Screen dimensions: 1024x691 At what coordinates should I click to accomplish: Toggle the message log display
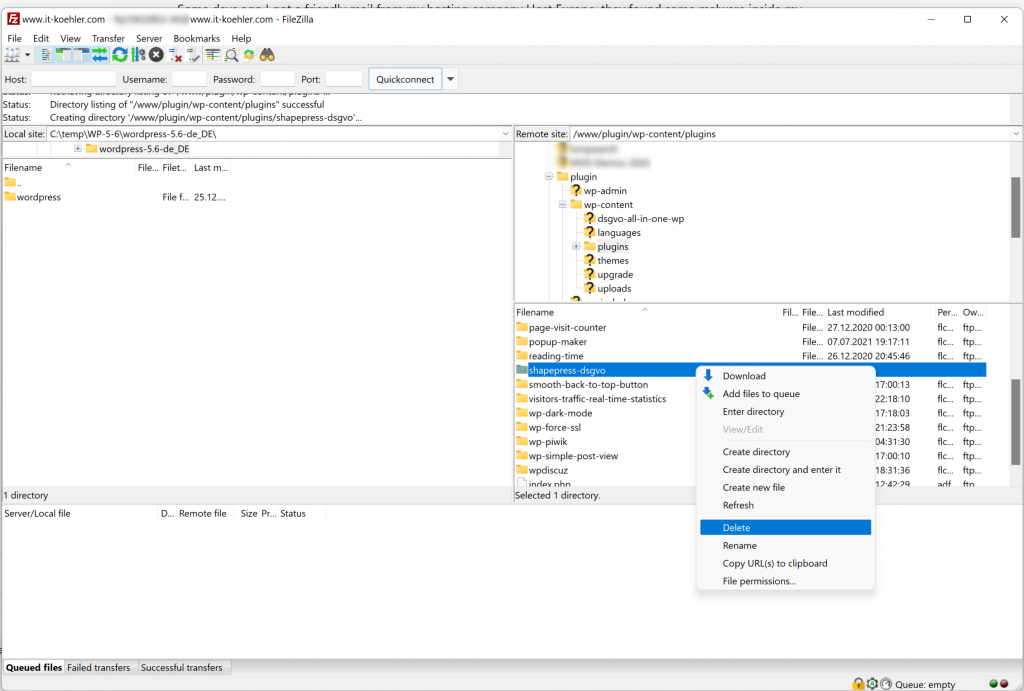46,56
